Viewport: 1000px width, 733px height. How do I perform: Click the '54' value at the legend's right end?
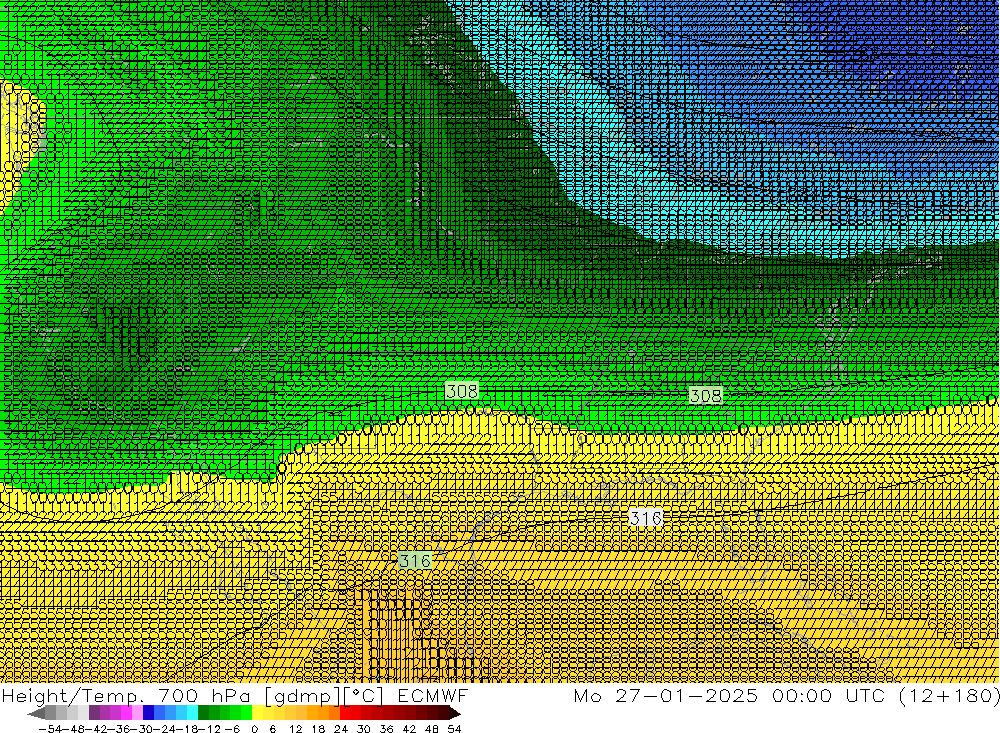pyautogui.click(x=454, y=729)
